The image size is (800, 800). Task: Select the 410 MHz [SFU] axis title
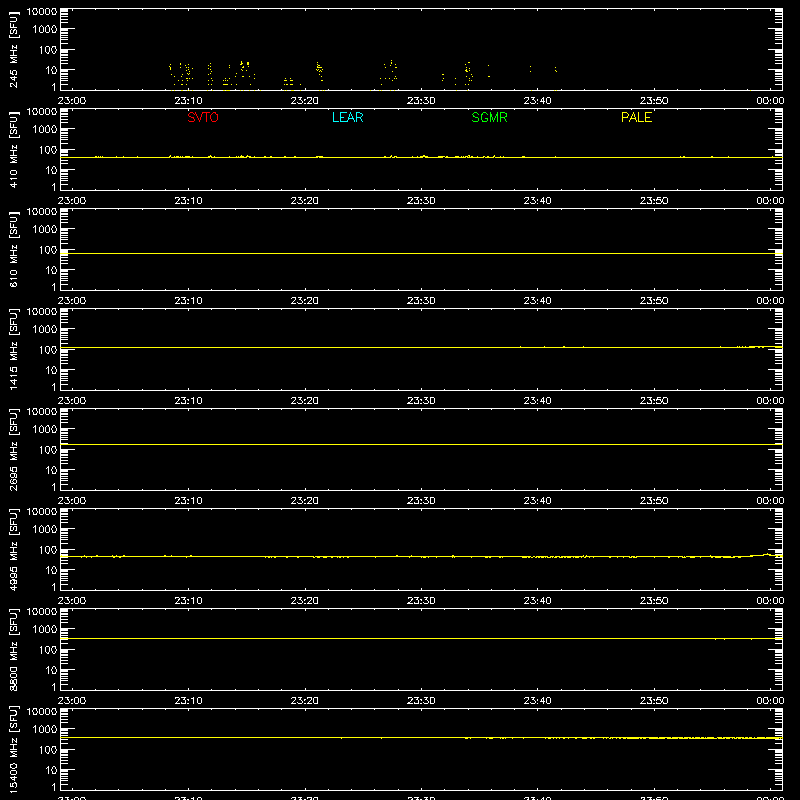[x=13, y=149]
